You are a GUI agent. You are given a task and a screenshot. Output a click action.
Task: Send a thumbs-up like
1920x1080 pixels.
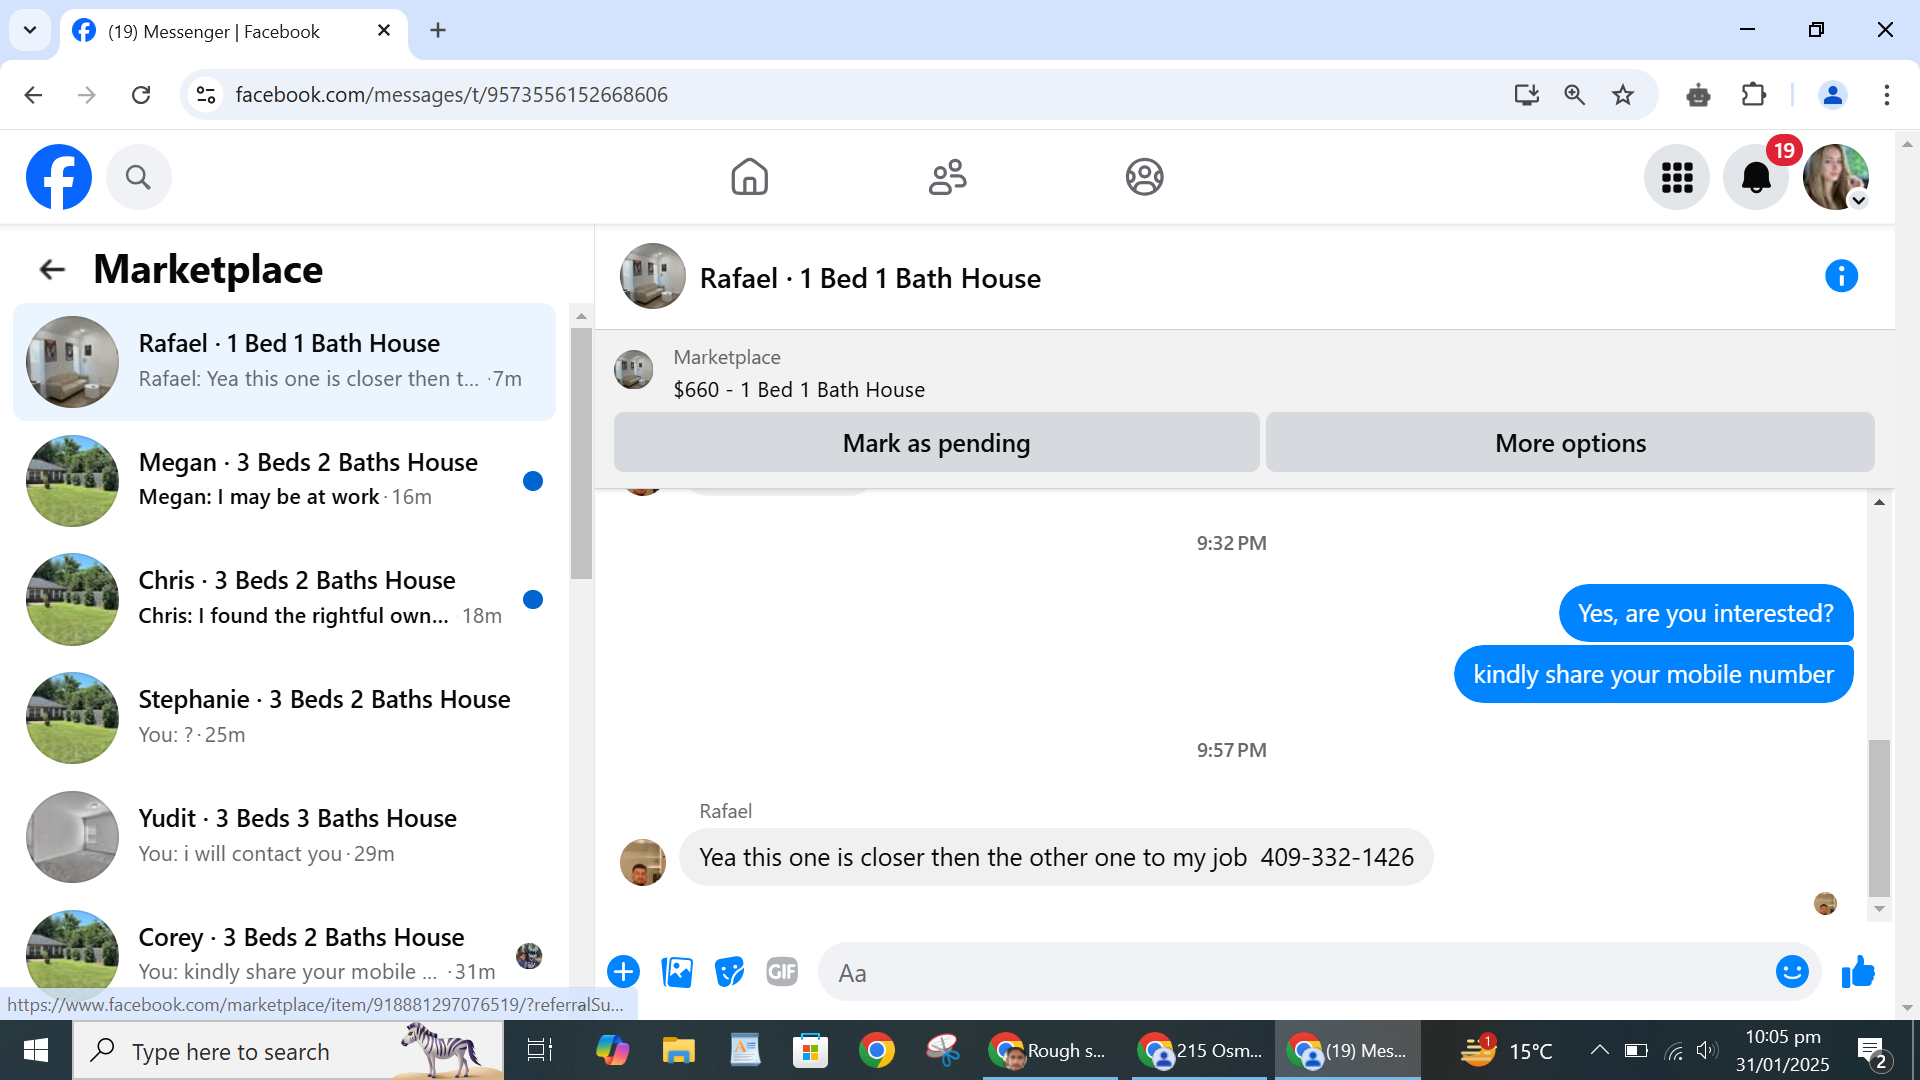pos(1858,971)
